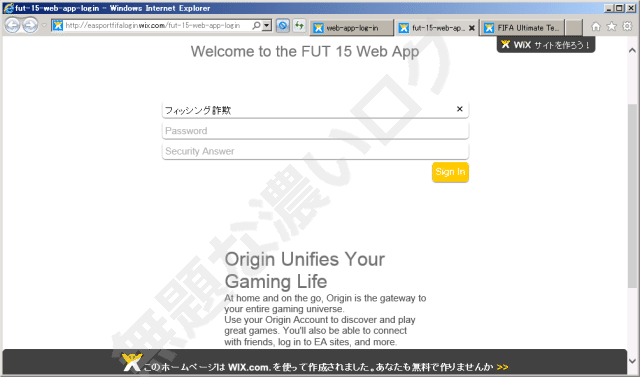This screenshot has width=640, height=377.
Task: Open the address bar autocomplete dropdown arrow
Action: [x=267, y=26]
